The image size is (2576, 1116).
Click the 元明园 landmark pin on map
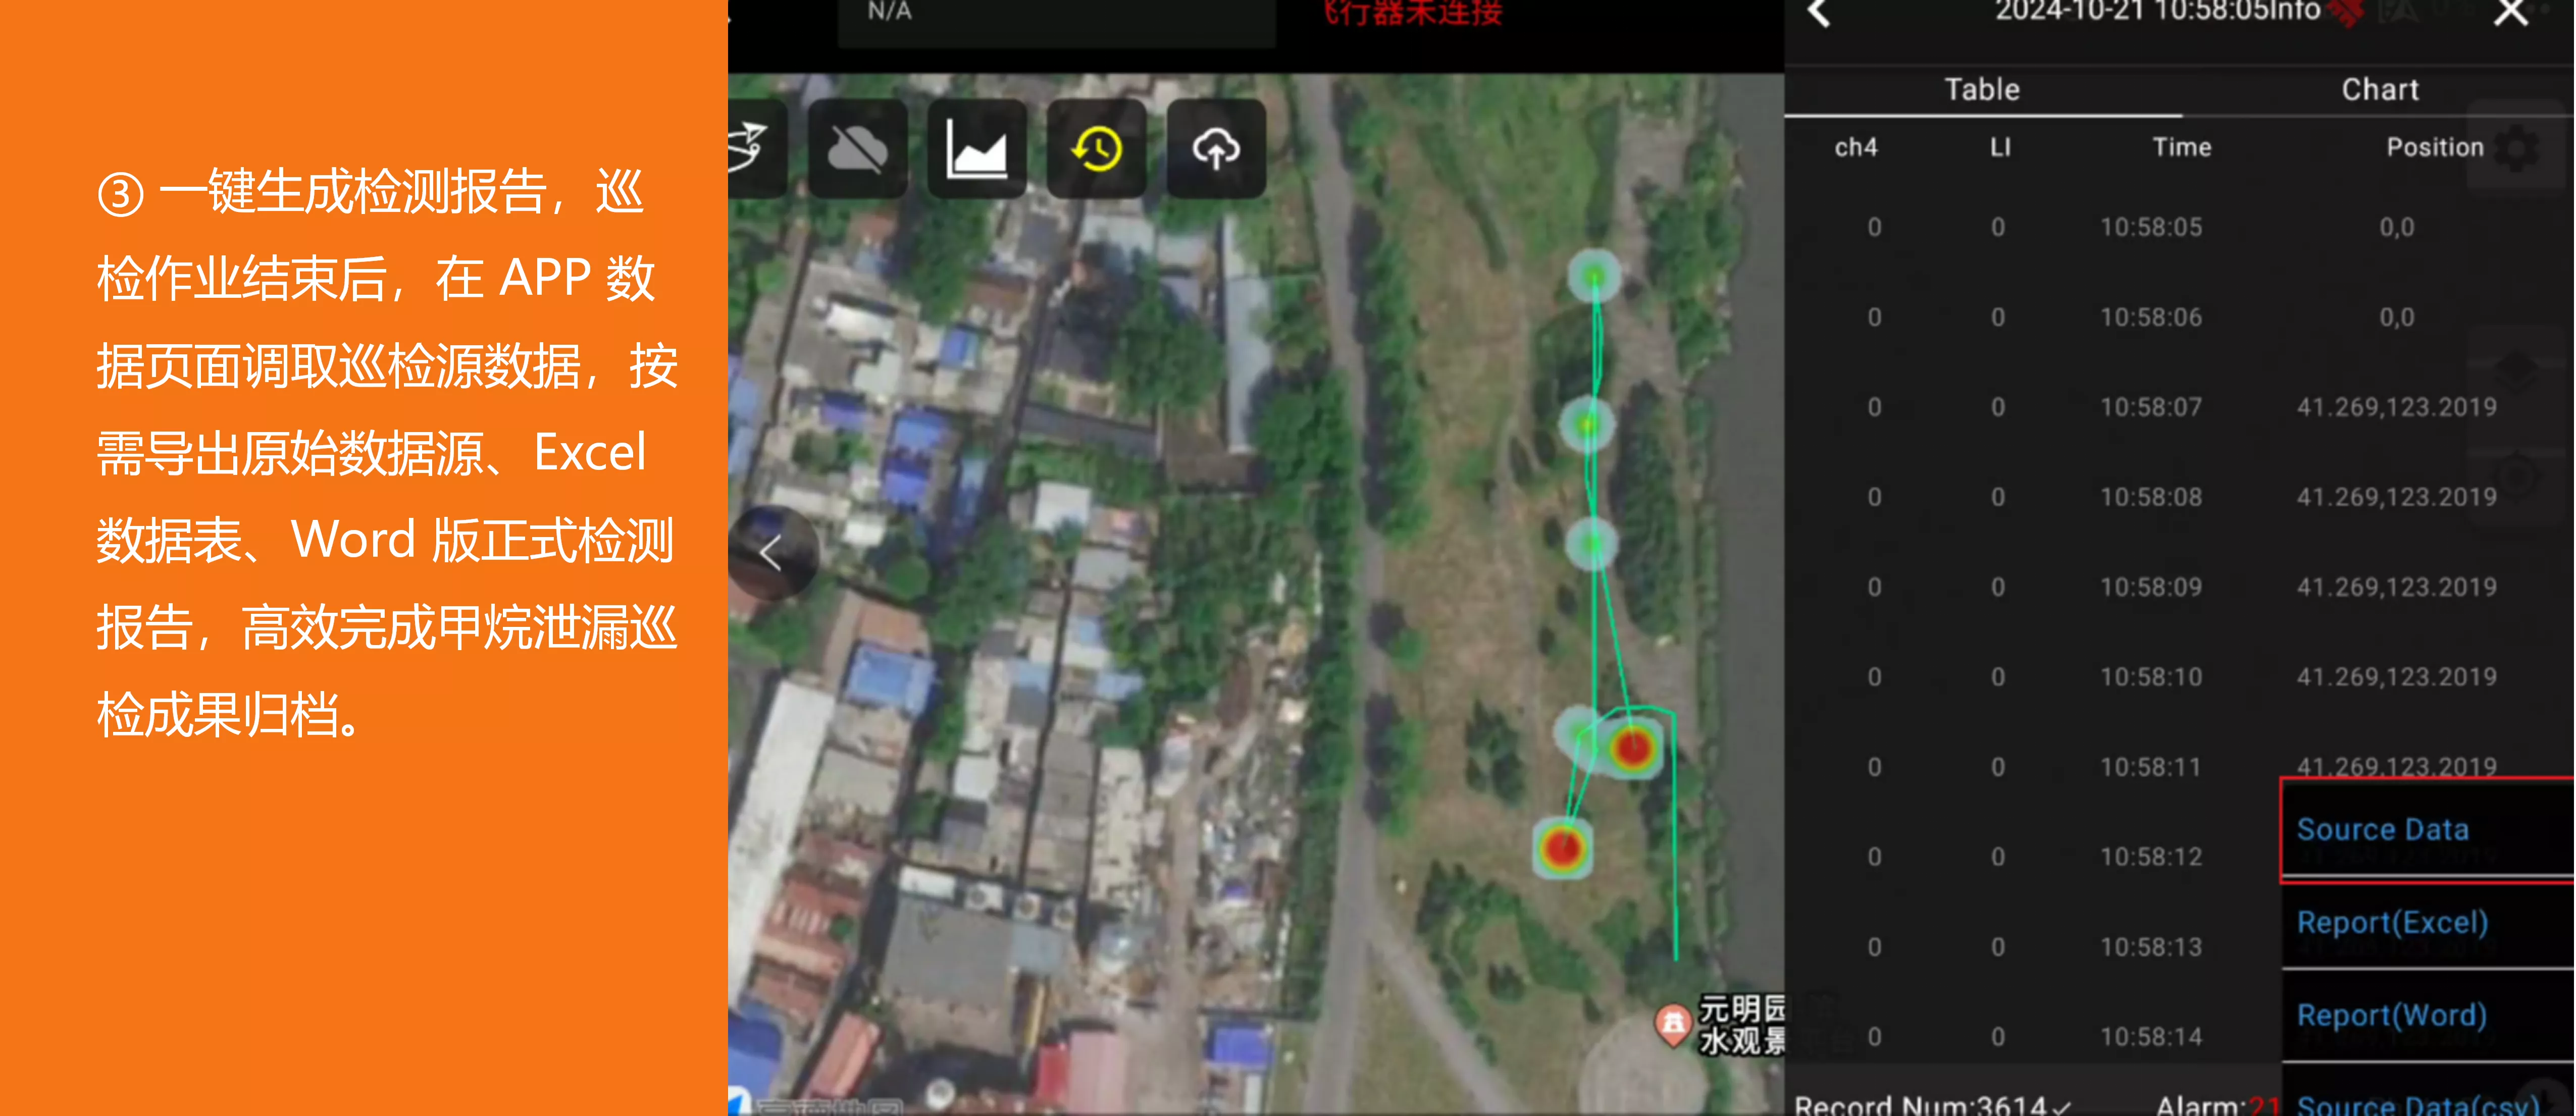click(1672, 1026)
